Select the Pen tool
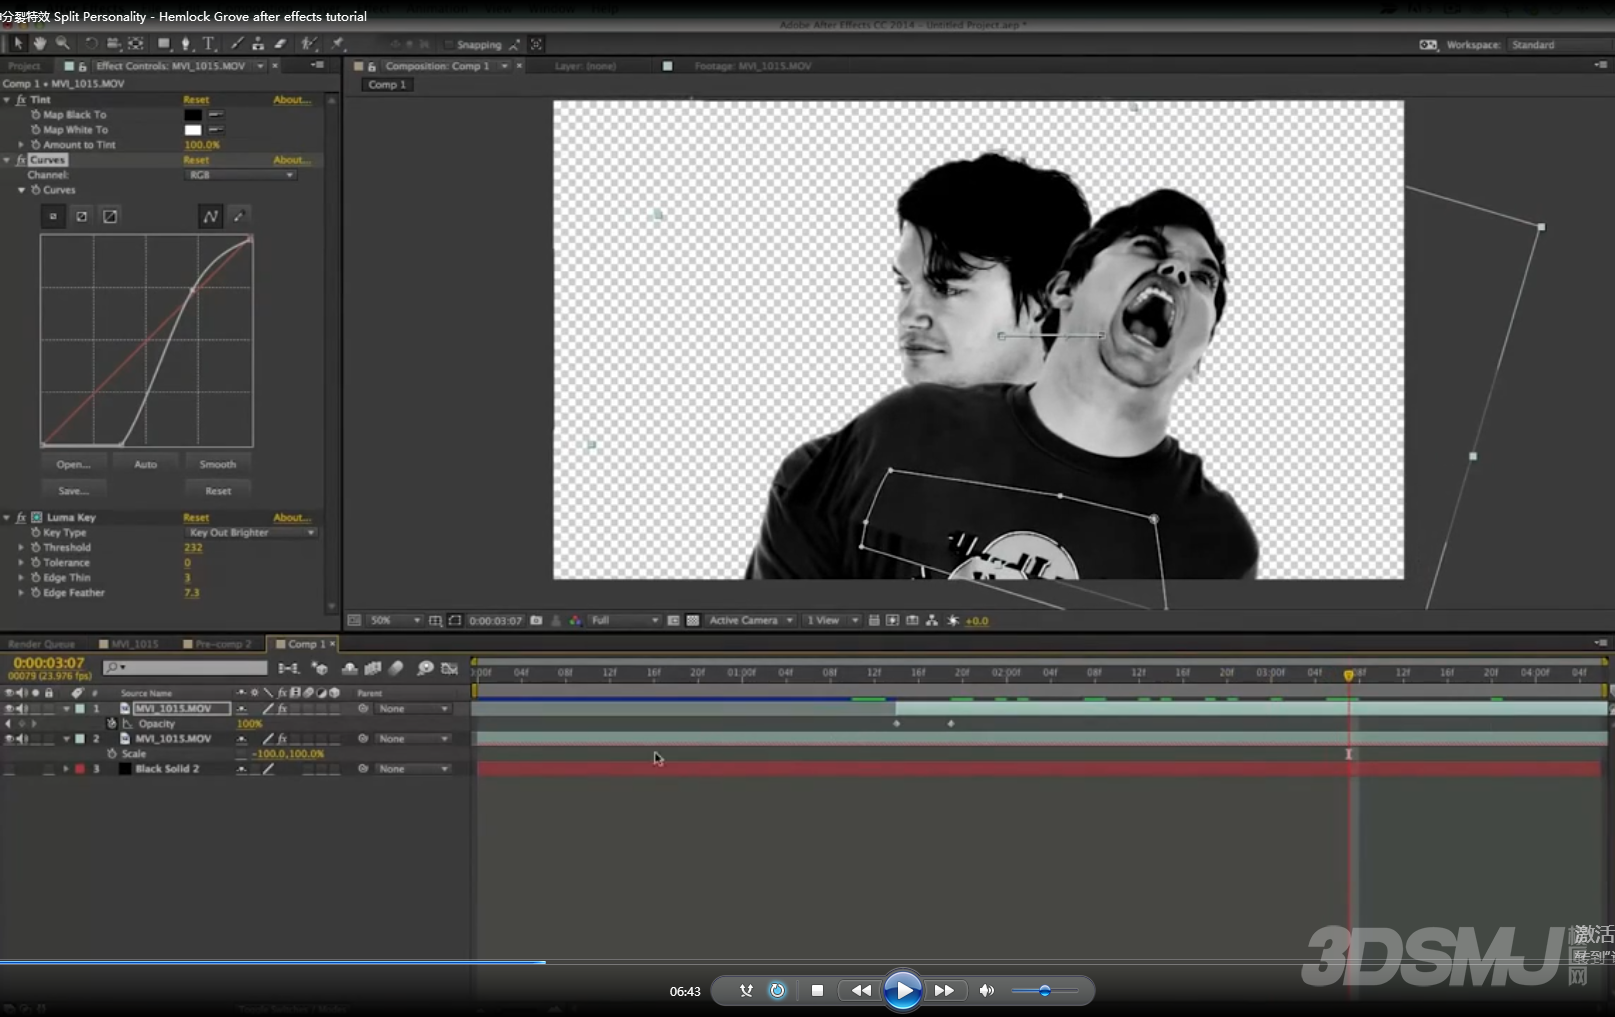1615x1017 pixels. 186,44
